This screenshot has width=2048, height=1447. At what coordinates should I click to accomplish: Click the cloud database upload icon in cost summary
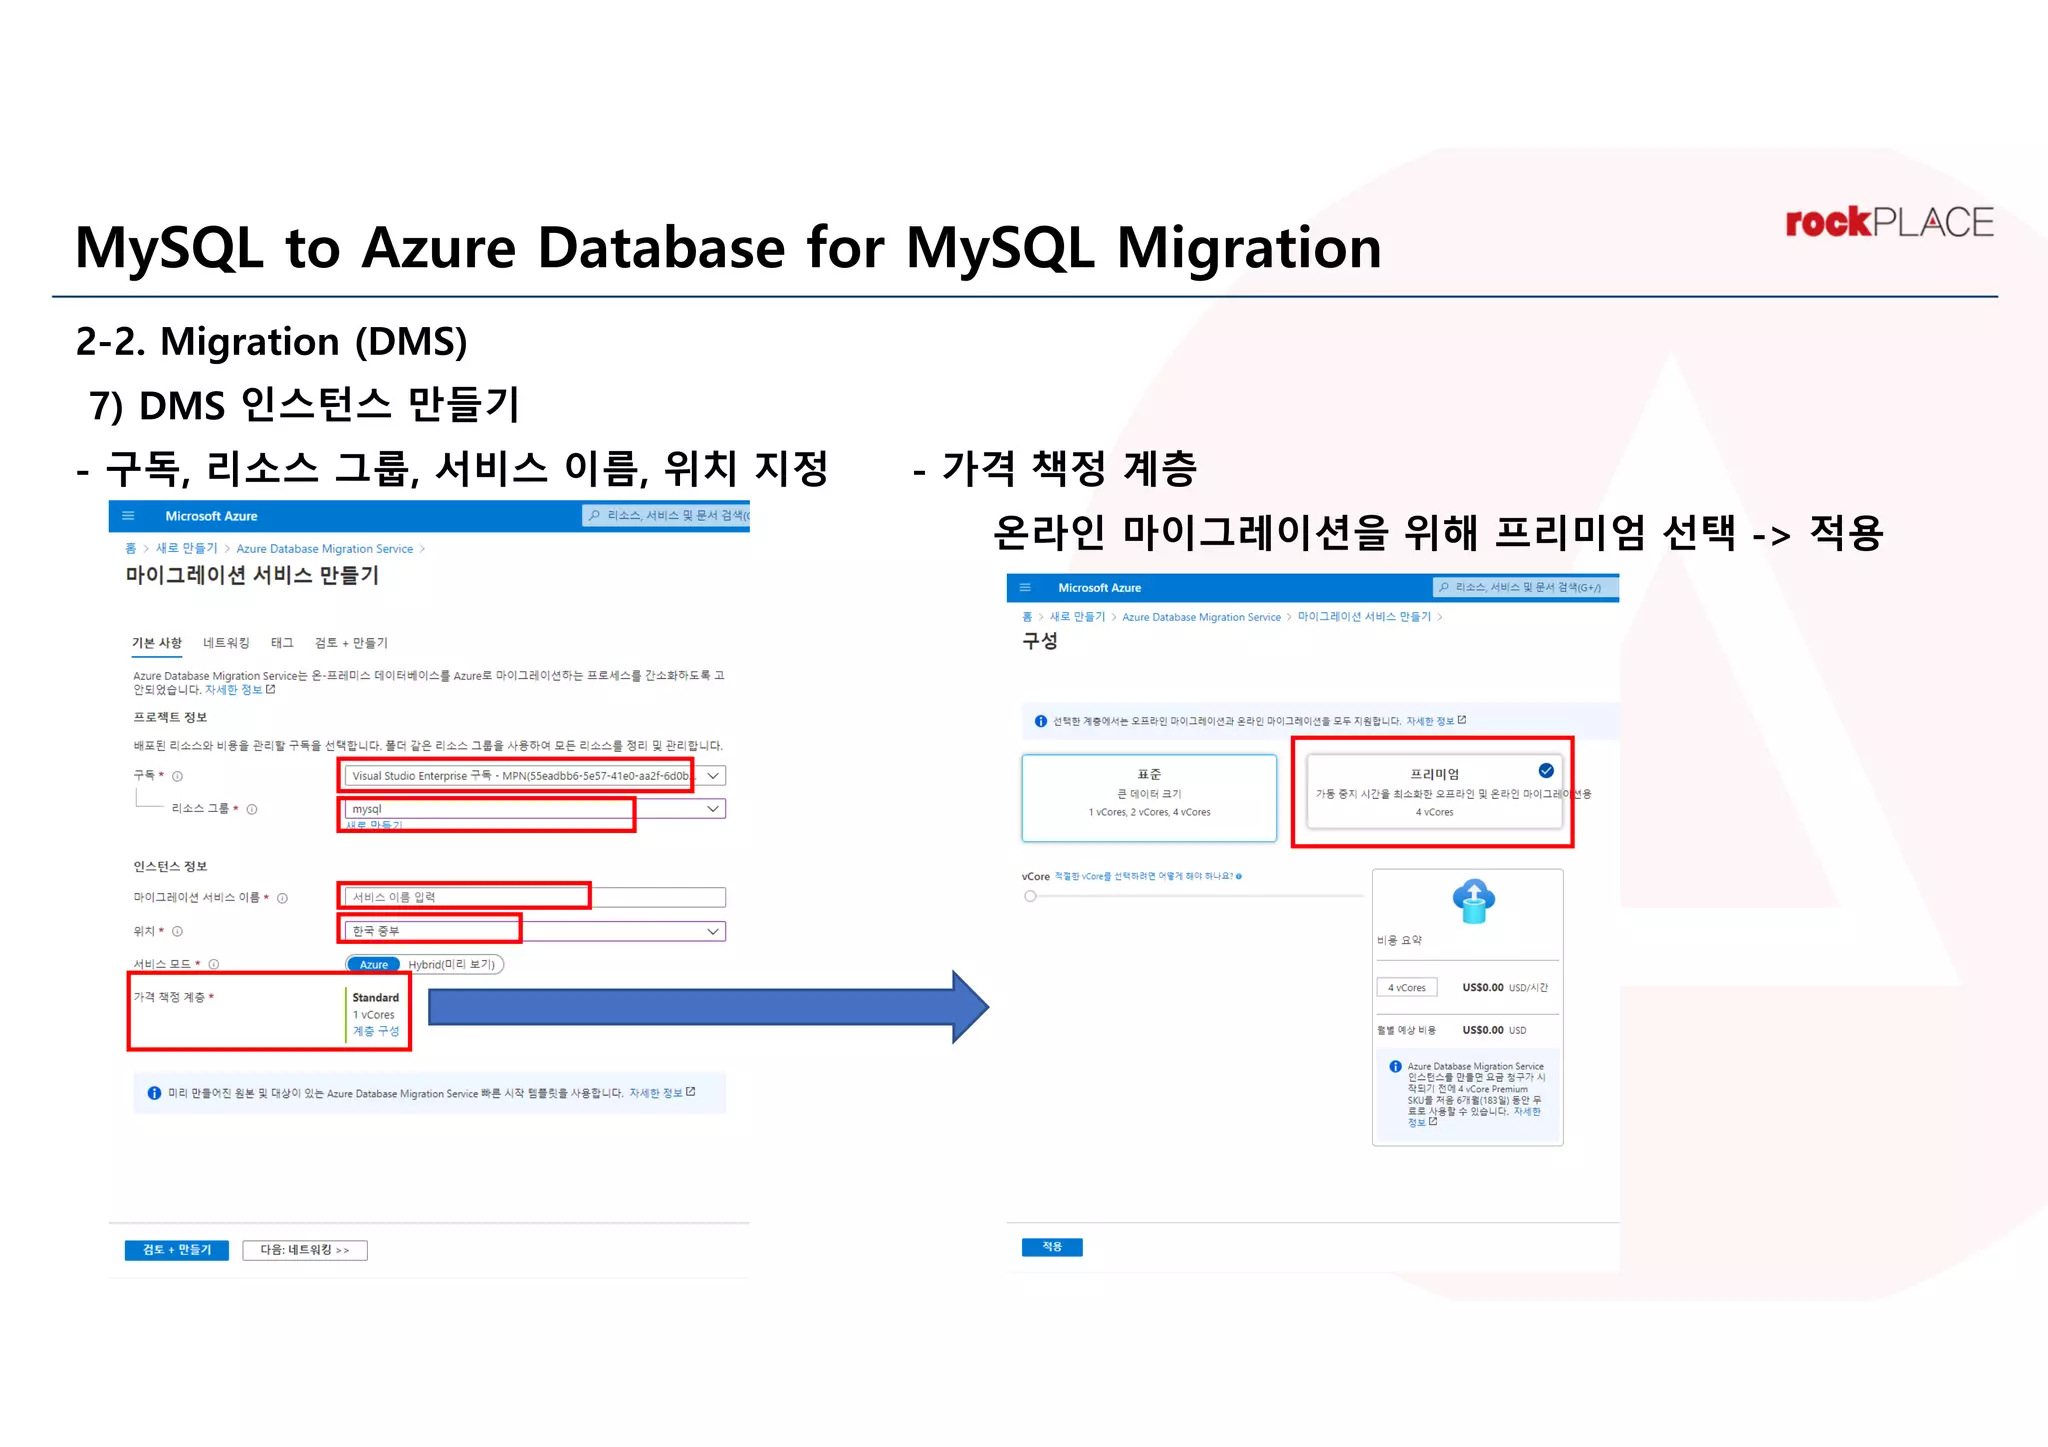click(x=1474, y=900)
